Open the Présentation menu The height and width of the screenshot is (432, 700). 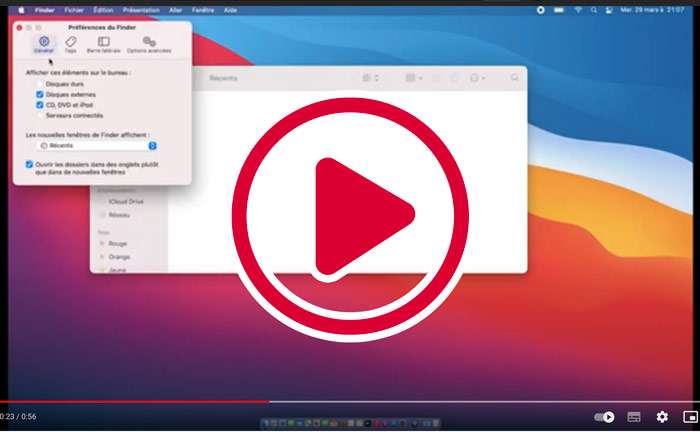pos(141,10)
